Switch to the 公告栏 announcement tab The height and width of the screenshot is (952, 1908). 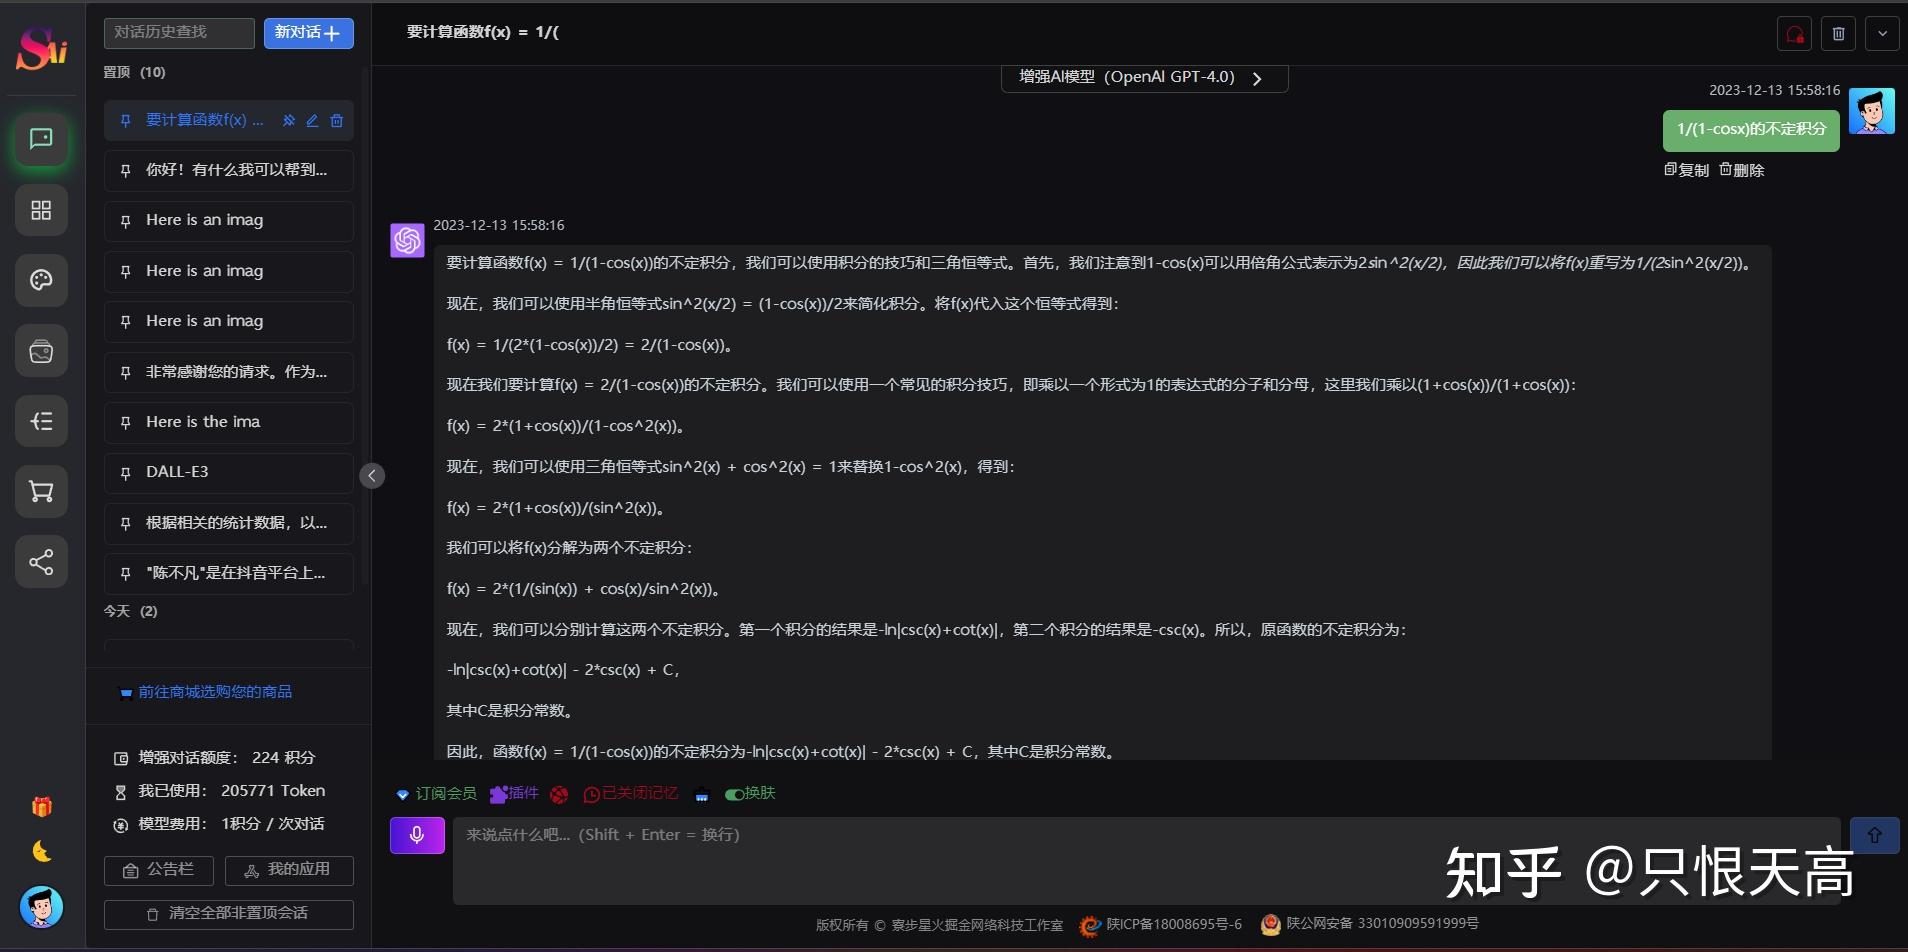click(x=157, y=869)
